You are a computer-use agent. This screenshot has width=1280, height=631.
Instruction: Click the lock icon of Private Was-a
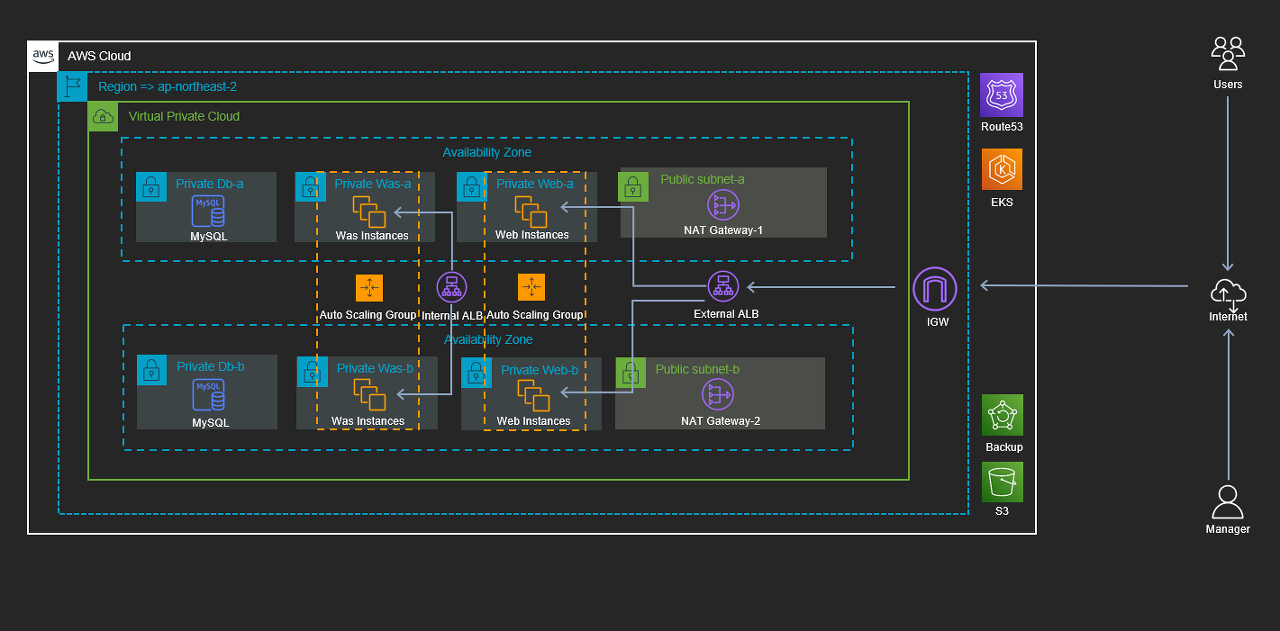[310, 187]
